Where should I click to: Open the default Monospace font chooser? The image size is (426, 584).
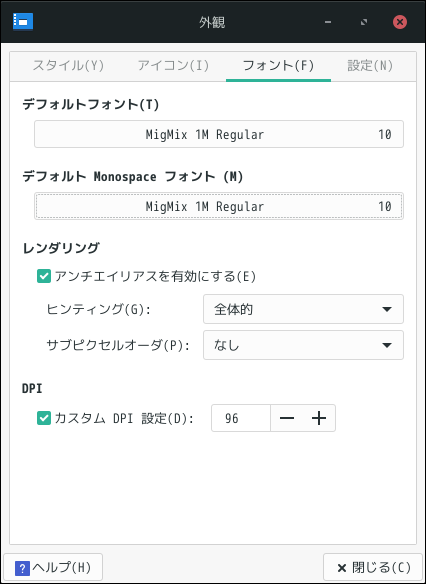(219, 206)
